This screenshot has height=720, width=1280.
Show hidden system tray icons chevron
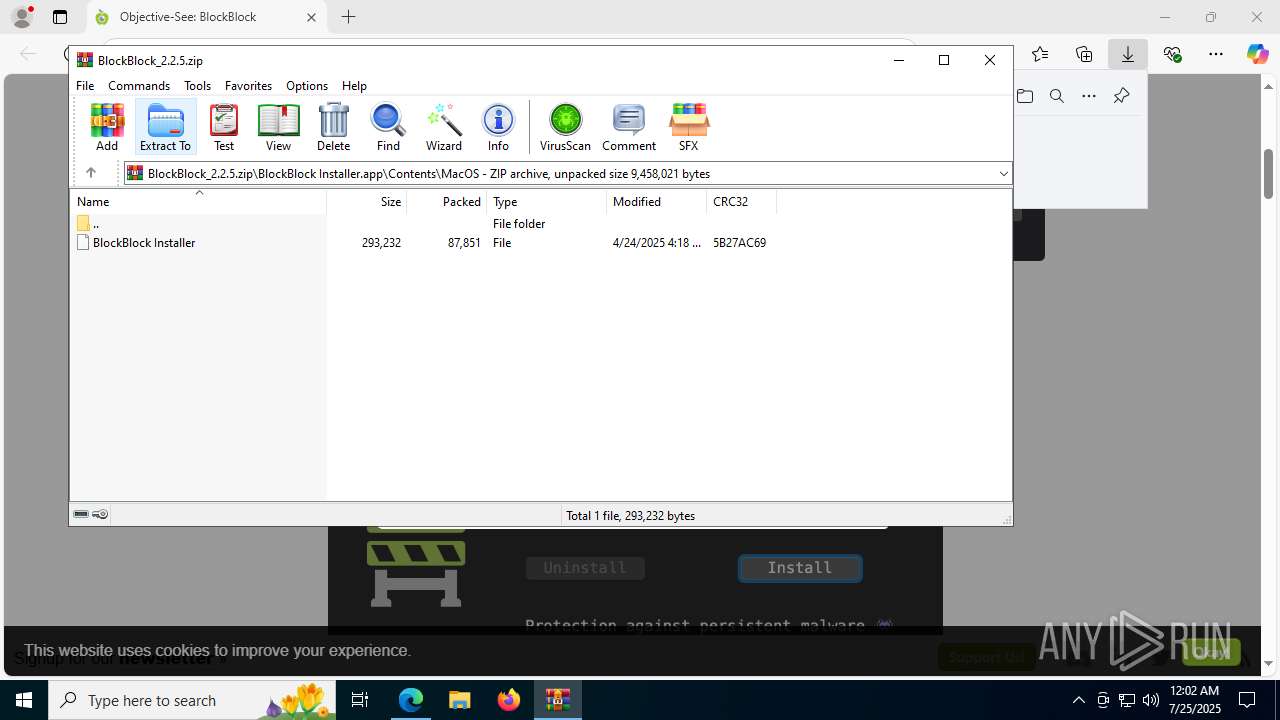(1078, 700)
